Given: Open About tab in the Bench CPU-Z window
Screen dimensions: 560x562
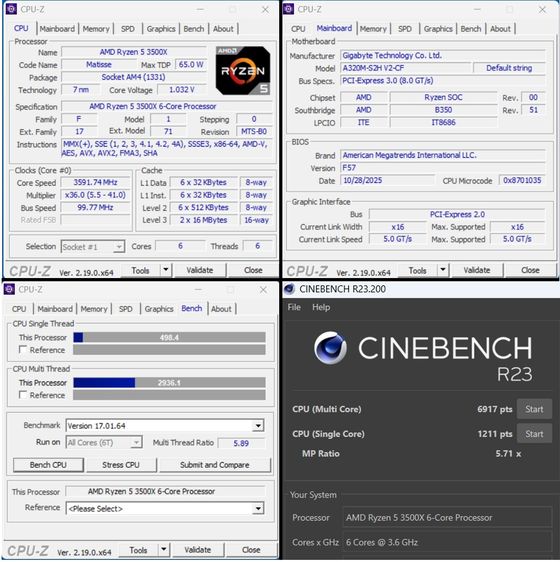Looking at the screenshot, I should [x=221, y=309].
